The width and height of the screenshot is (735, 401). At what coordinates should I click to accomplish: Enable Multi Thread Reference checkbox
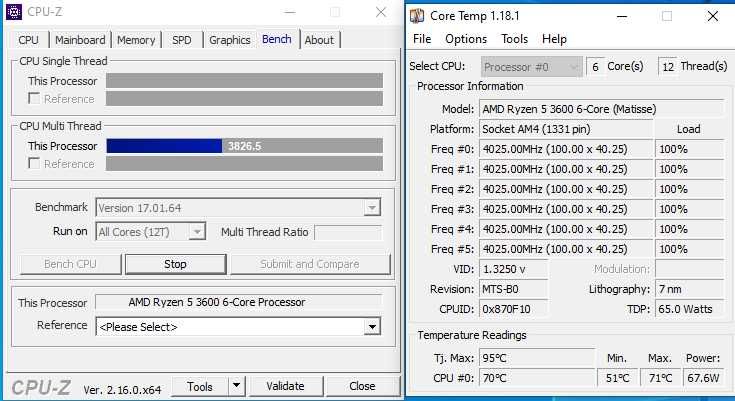34,163
